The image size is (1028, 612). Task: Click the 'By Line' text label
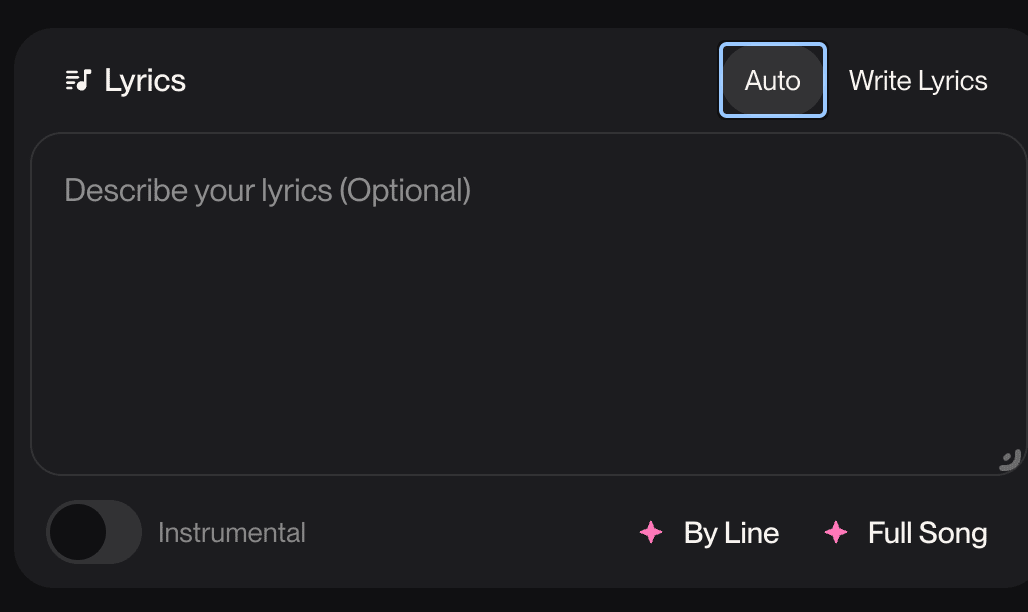click(x=731, y=533)
